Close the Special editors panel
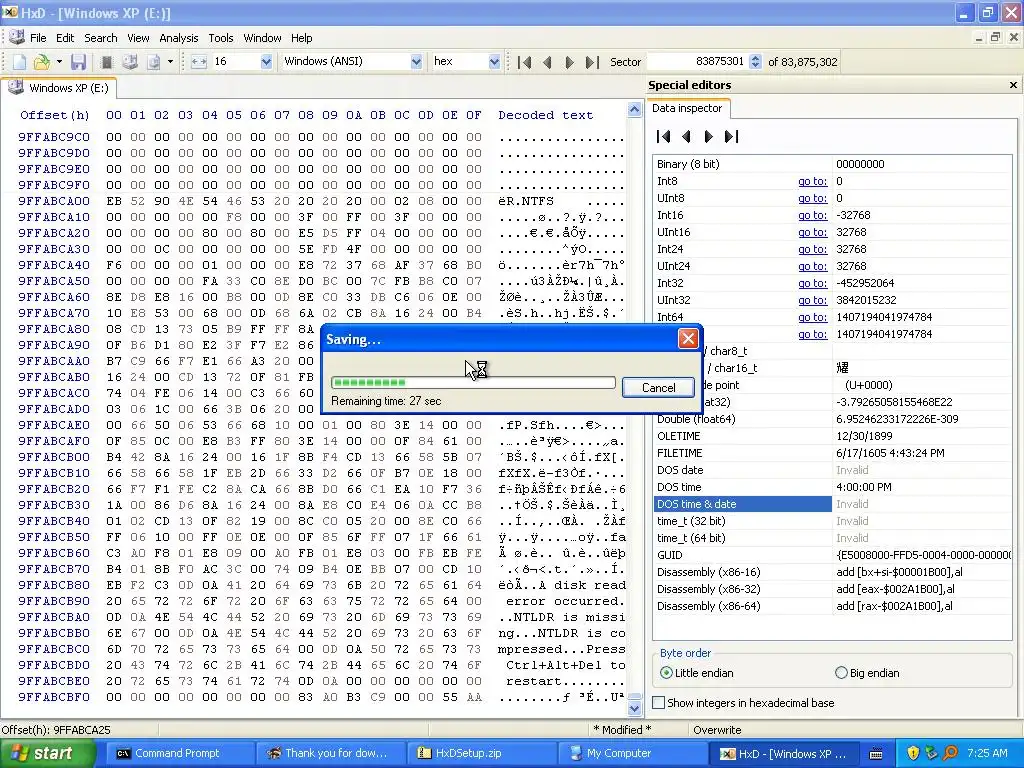 pyautogui.click(x=1013, y=85)
